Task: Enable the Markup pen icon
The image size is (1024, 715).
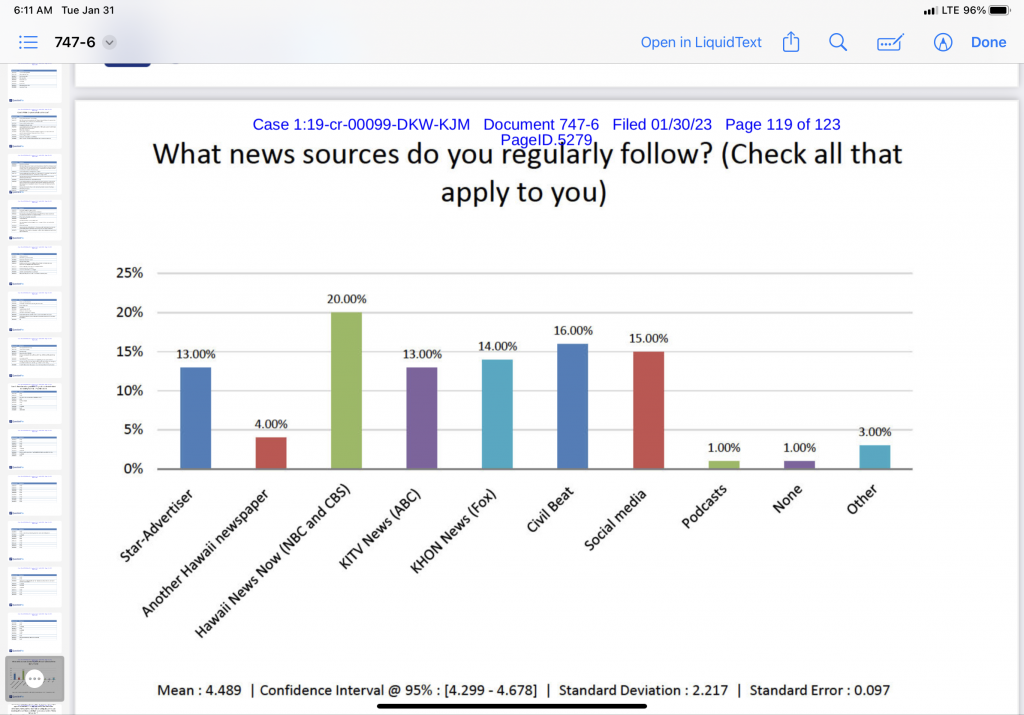Action: coord(942,42)
